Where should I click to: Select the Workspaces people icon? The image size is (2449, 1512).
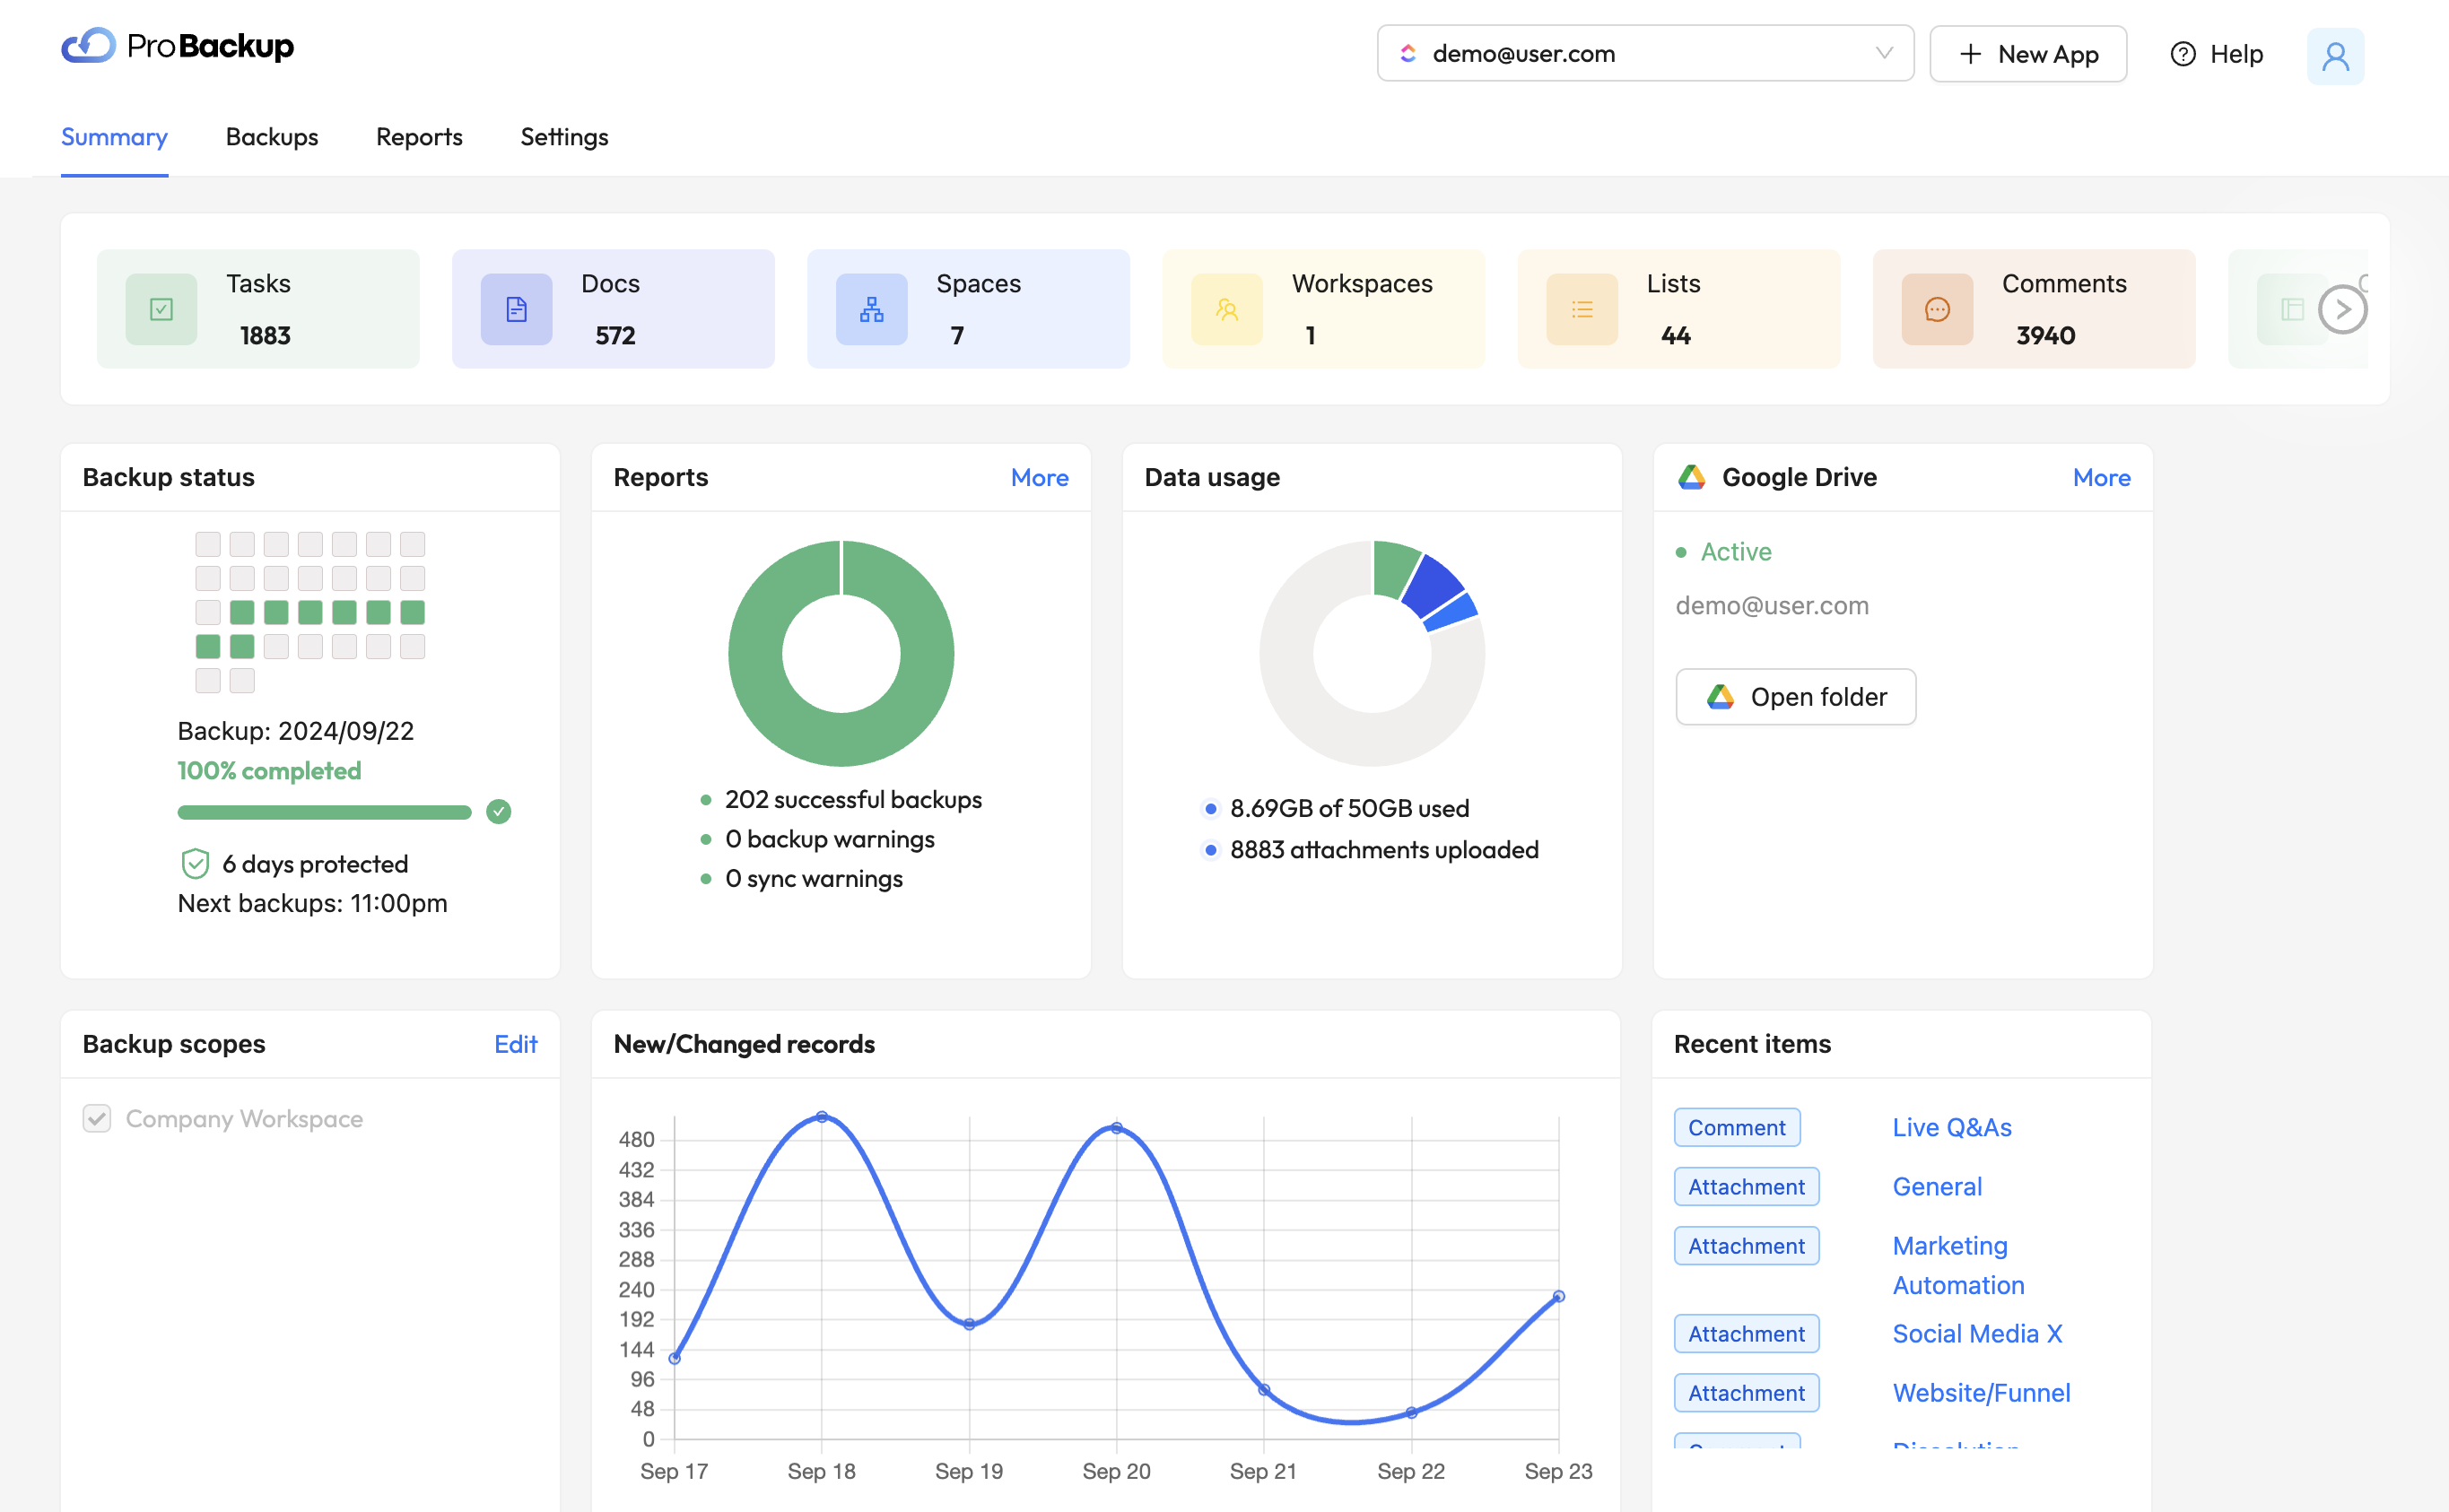1226,308
